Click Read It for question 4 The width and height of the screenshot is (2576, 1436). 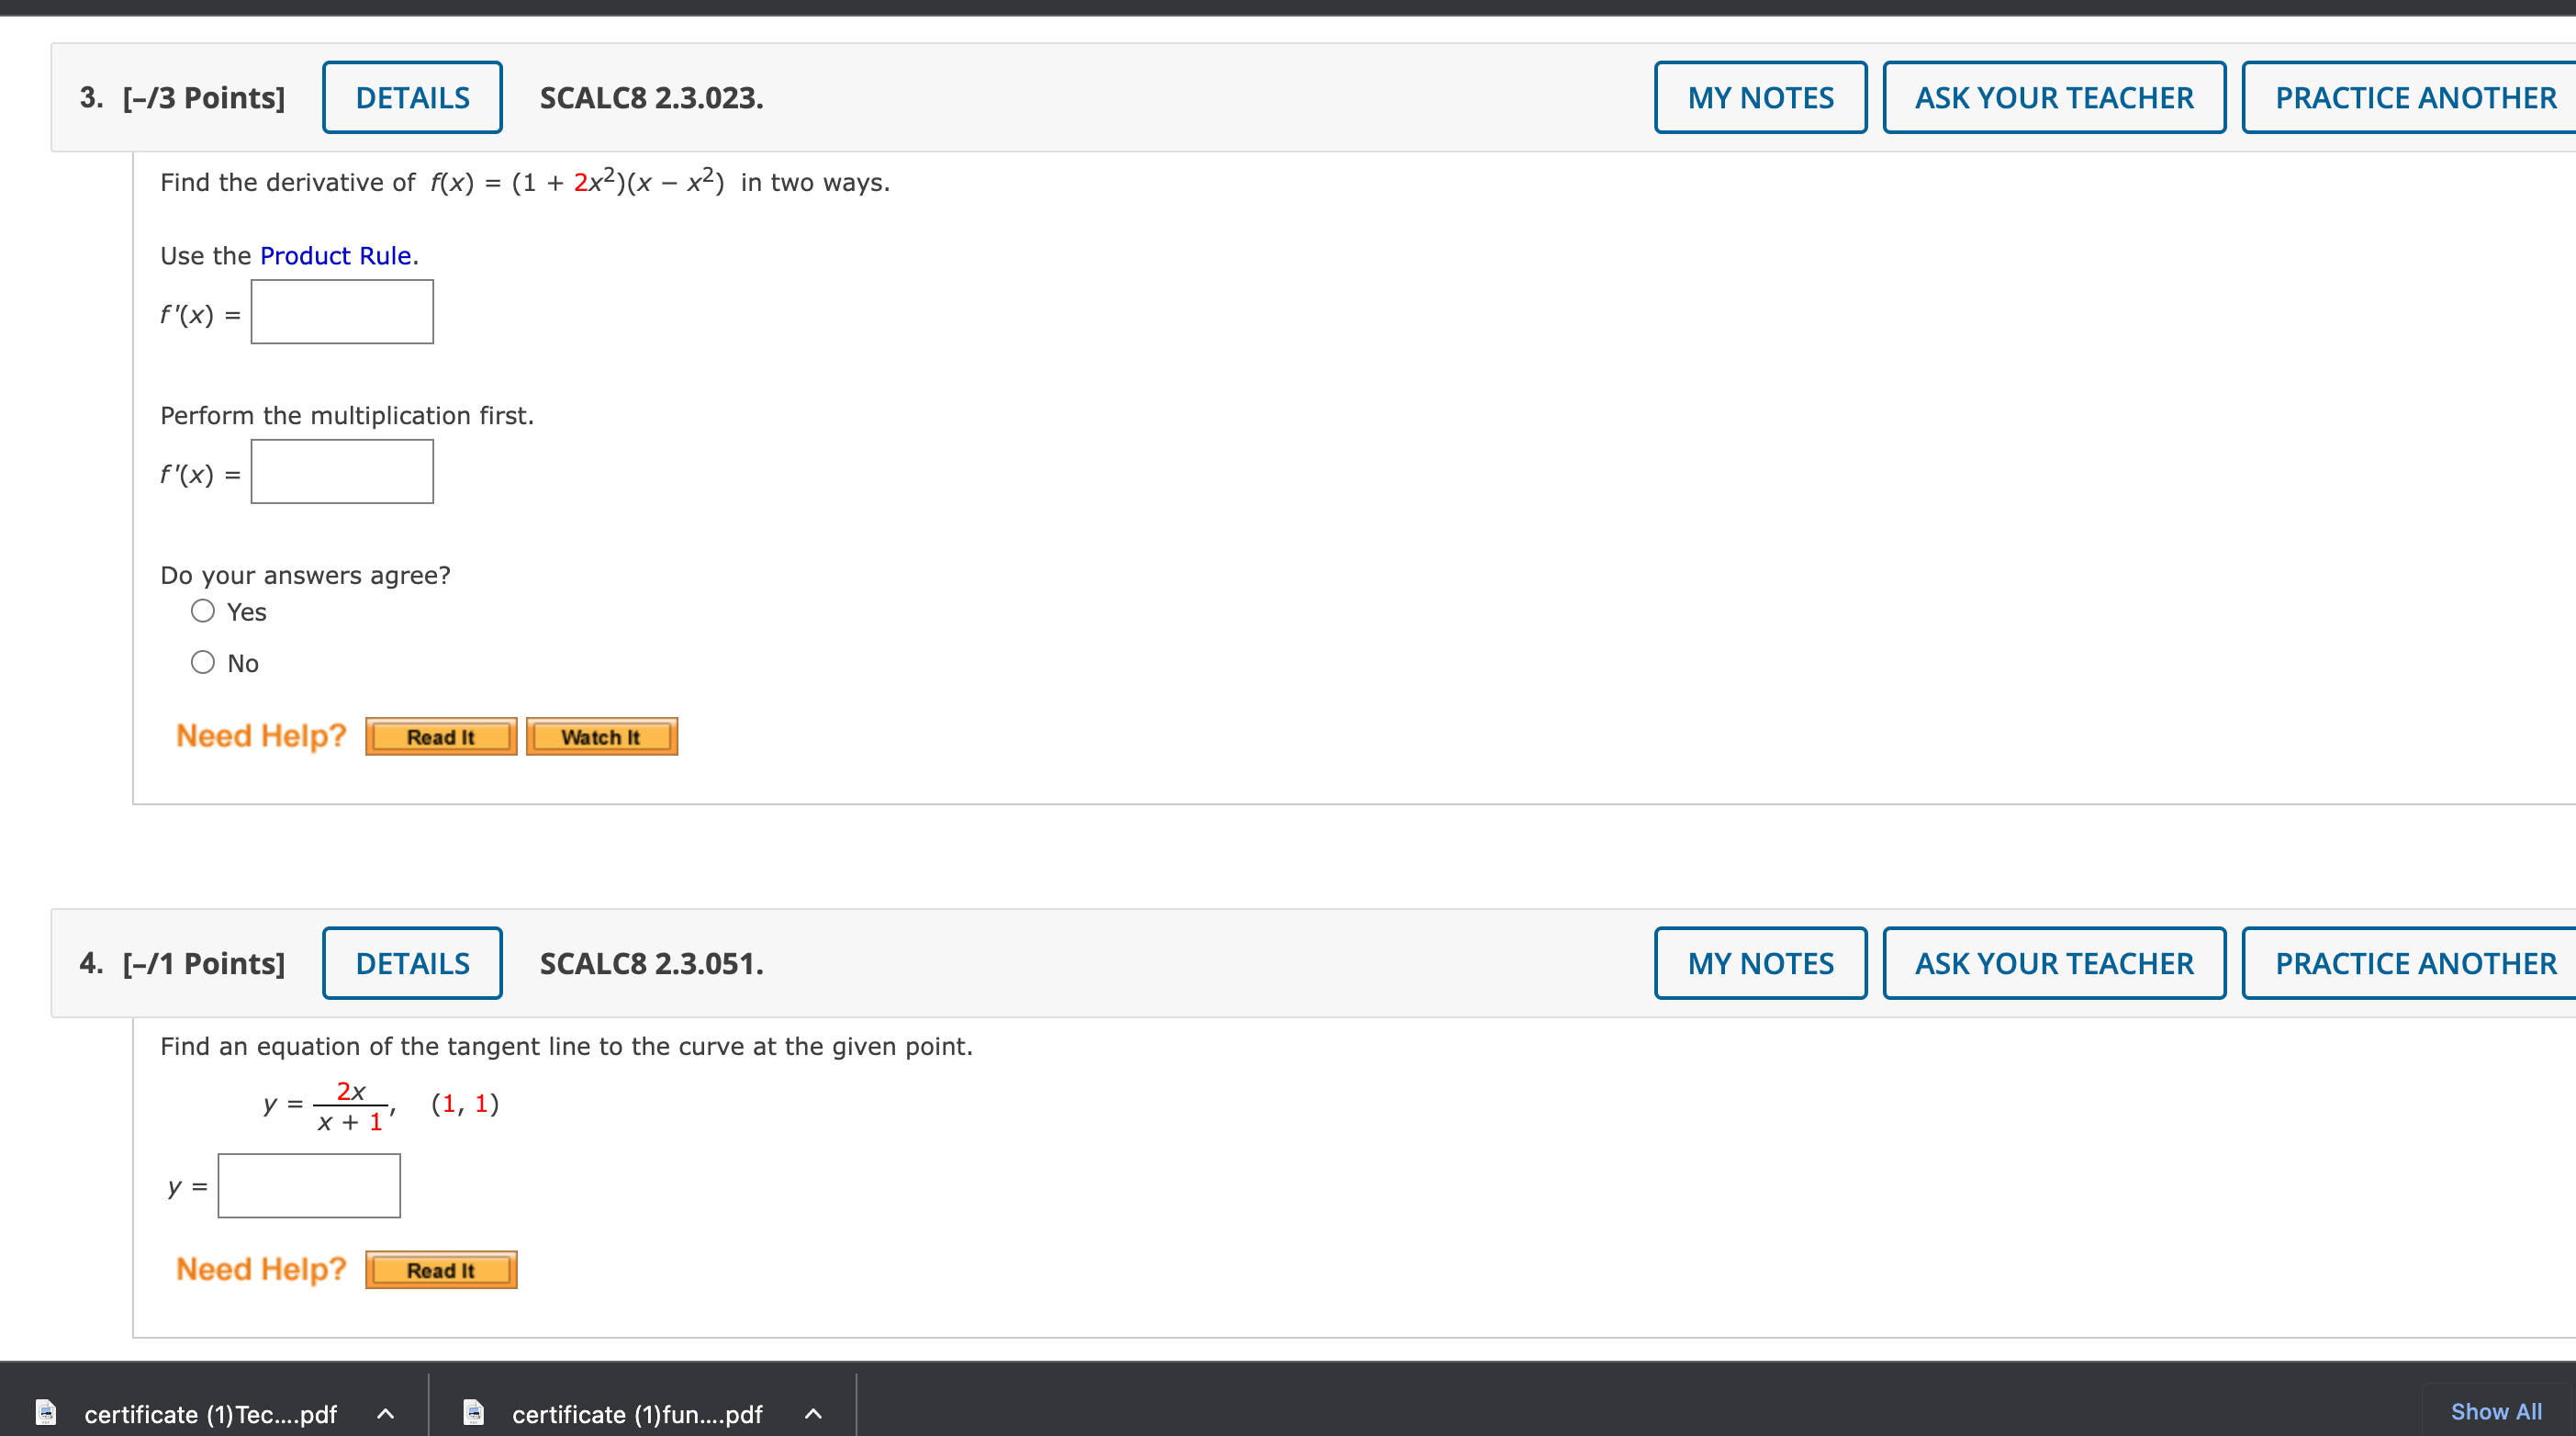click(440, 1269)
